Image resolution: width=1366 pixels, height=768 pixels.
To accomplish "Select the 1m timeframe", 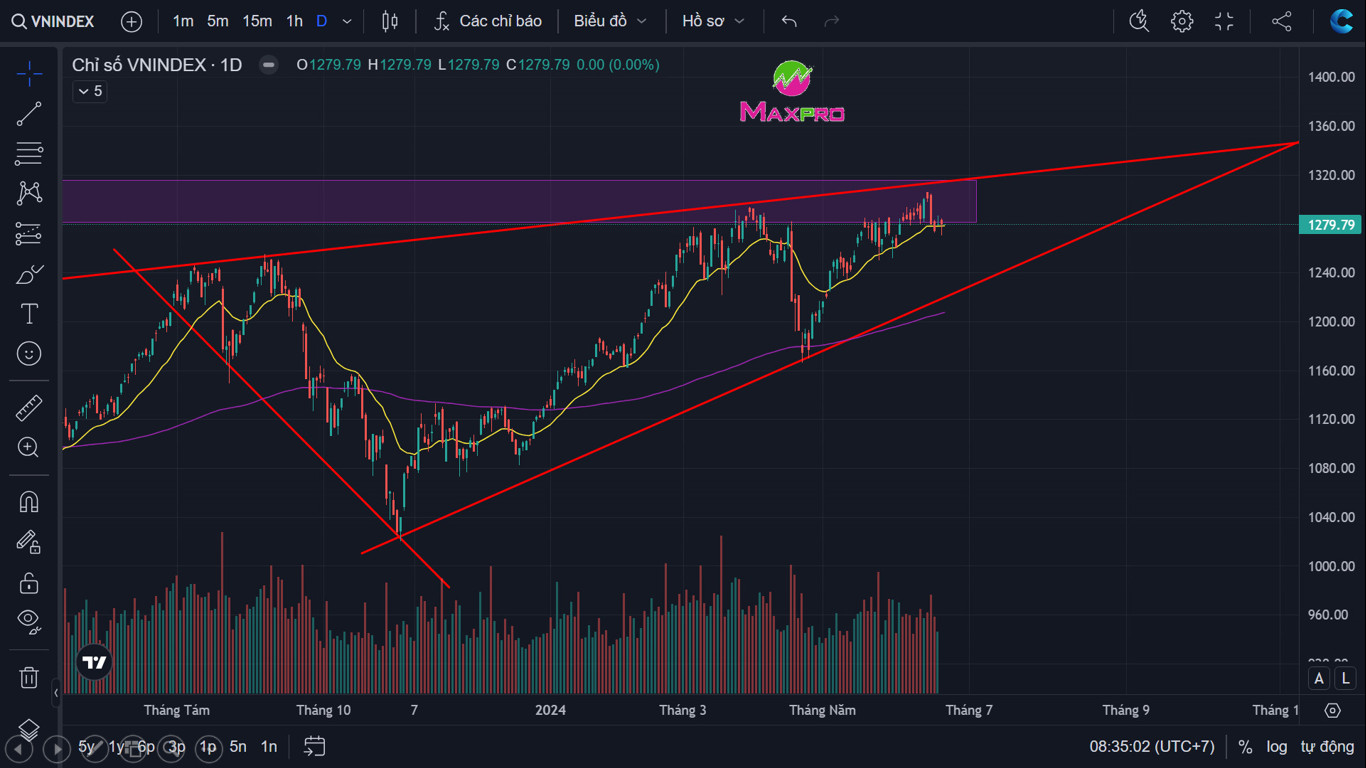I will tap(183, 21).
